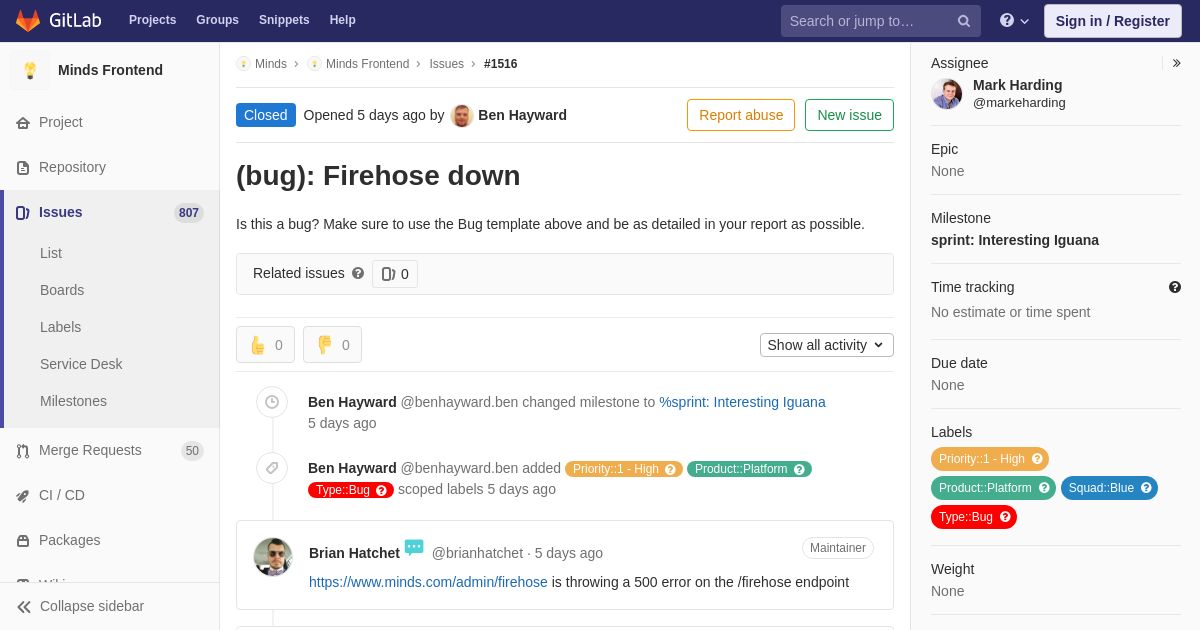The image size is (1200, 630).
Task: Click the Packages icon in sidebar
Action: pos(23,541)
